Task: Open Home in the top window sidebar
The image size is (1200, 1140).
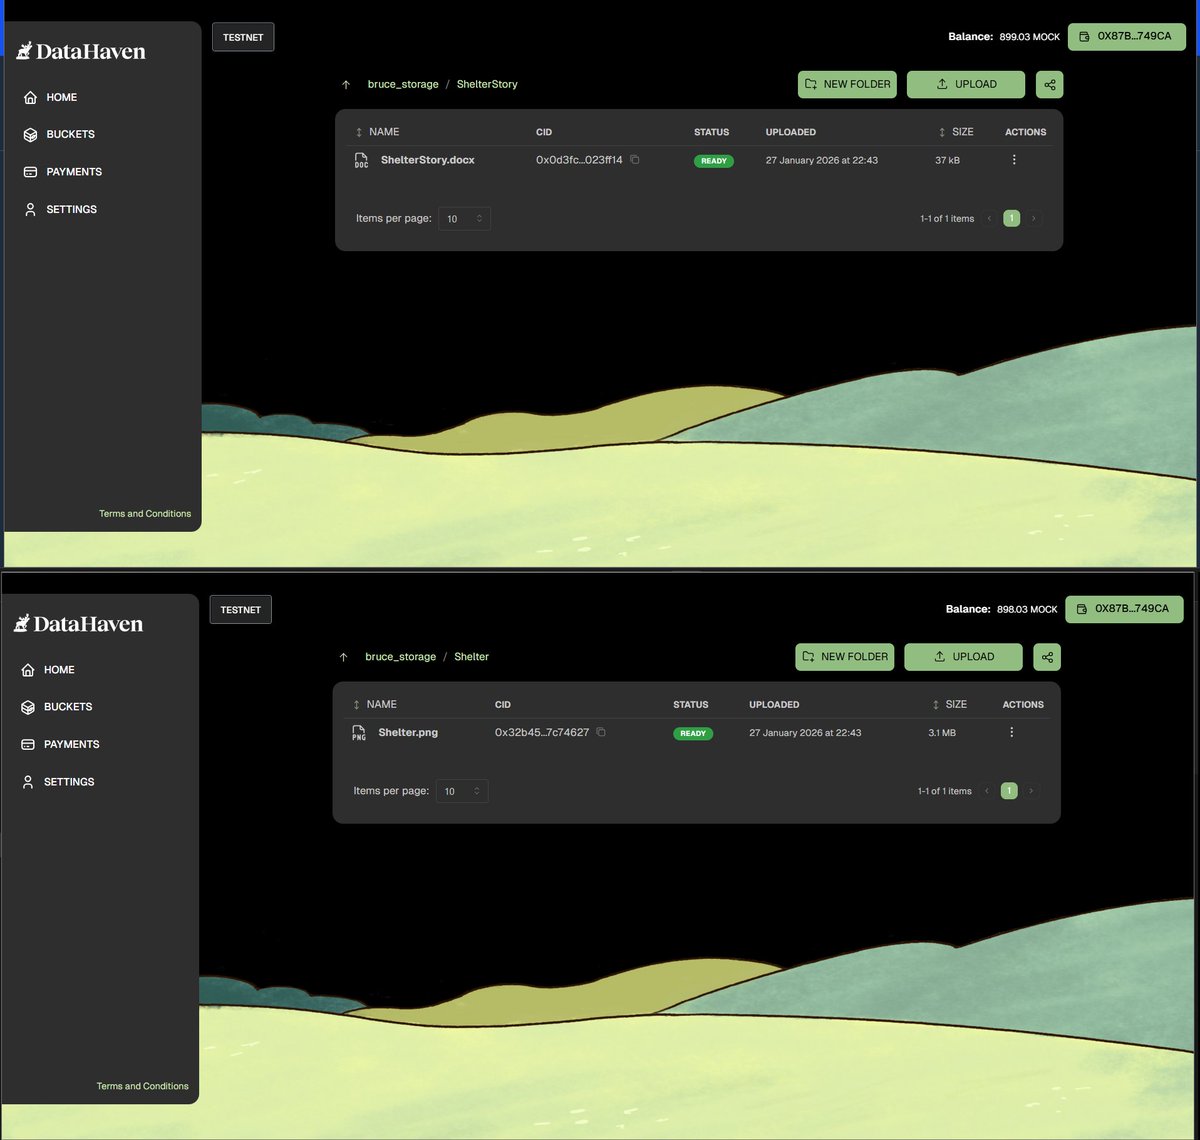Action: coord(50,97)
